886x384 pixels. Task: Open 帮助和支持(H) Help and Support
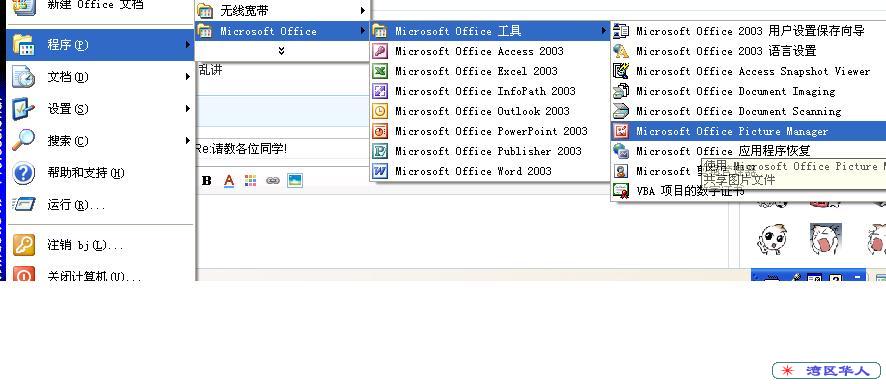[101, 173]
